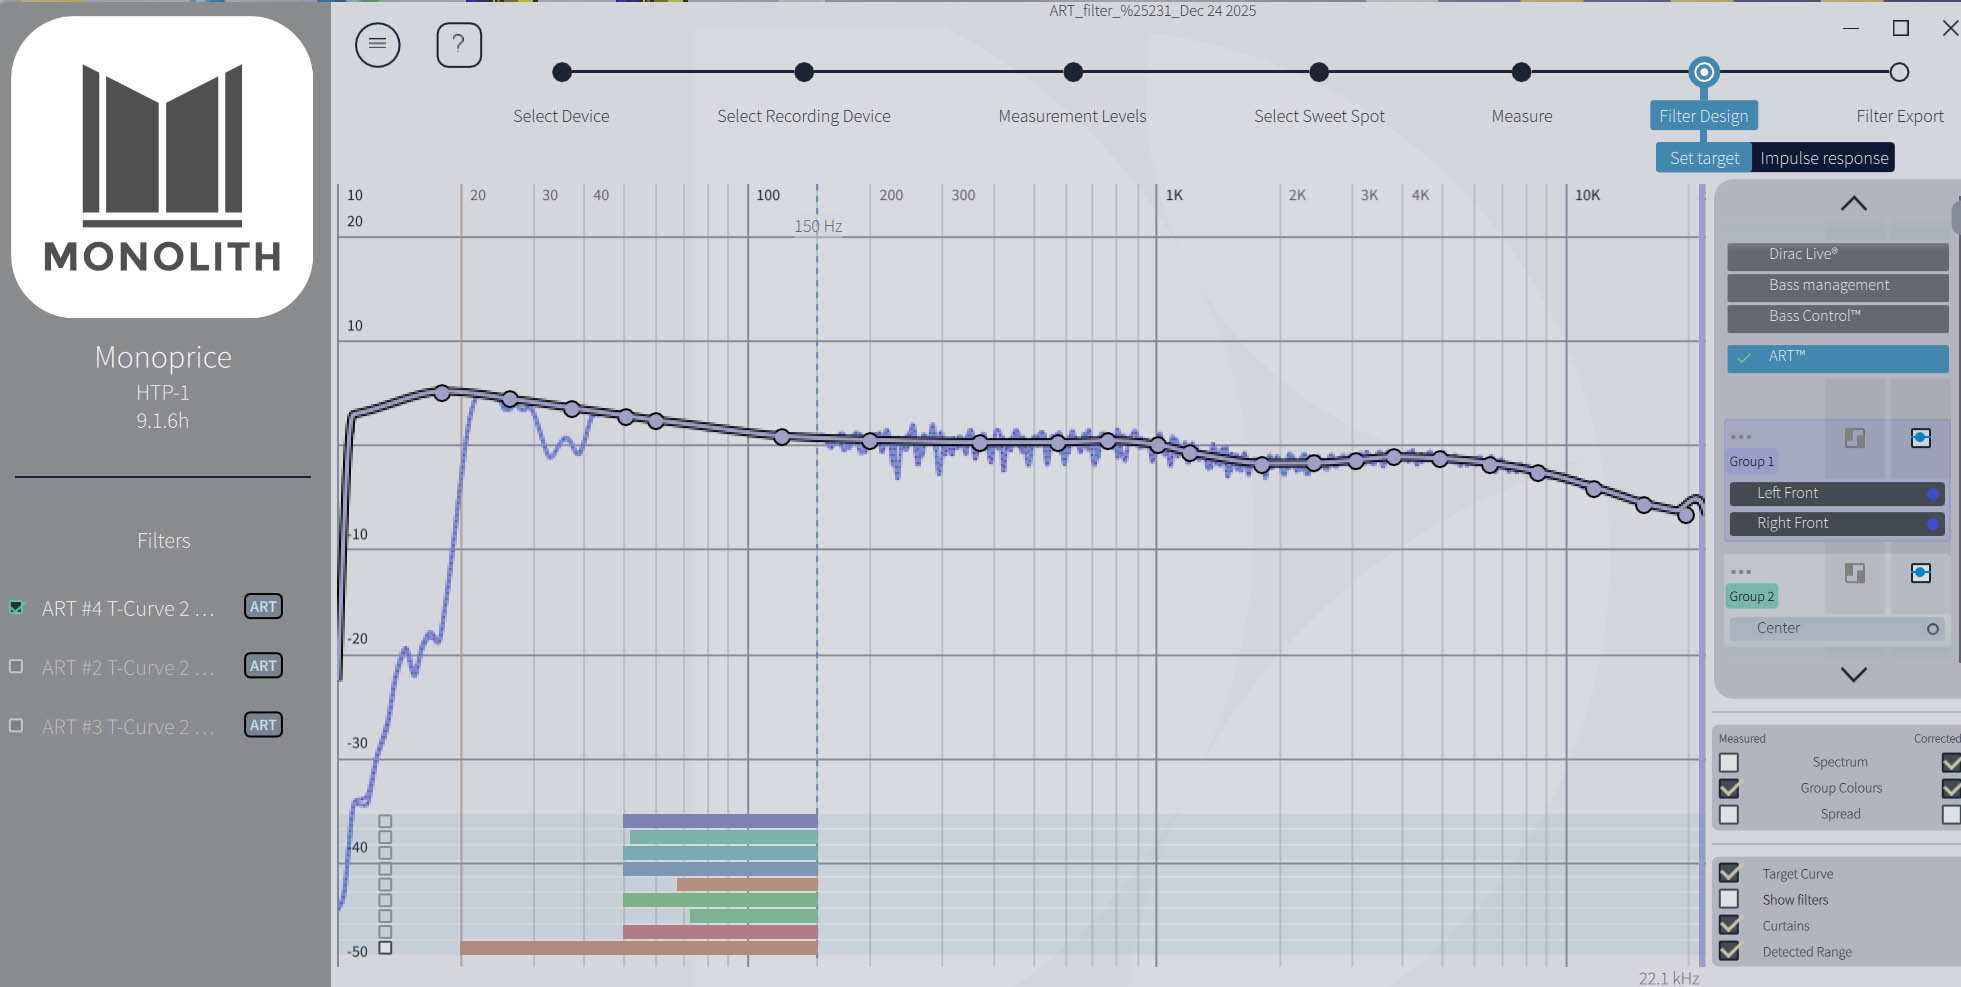Viewport: 1961px width, 987px height.
Task: Click the 150 Hz curtain line label
Action: 818,226
